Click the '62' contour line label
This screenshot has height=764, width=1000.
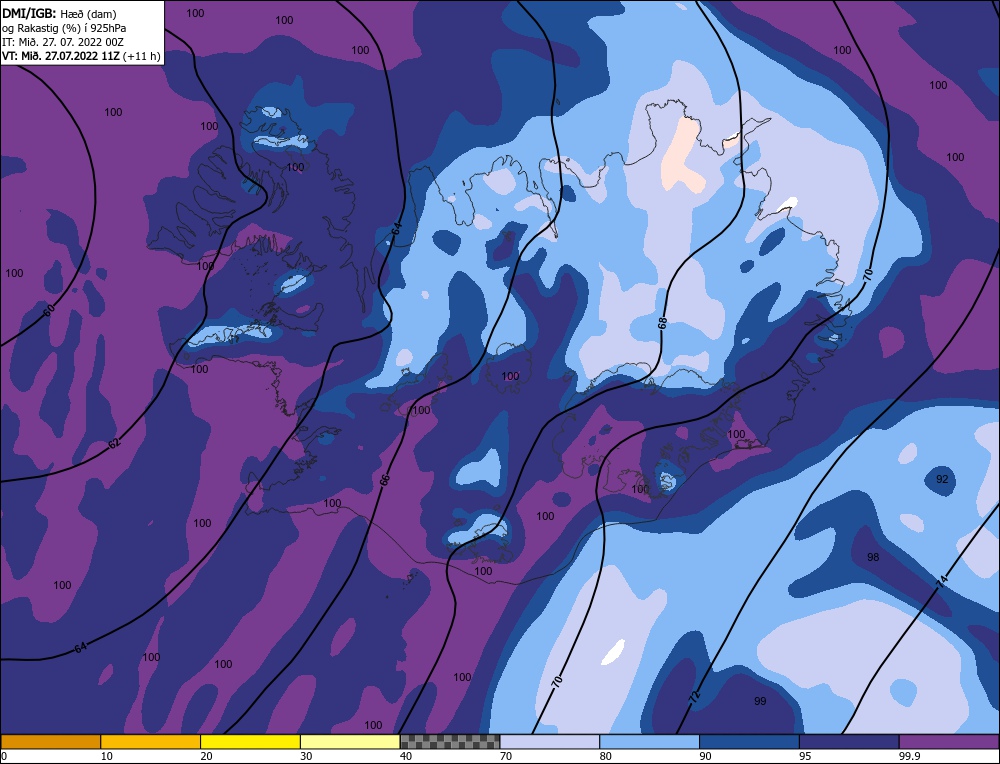pyautogui.click(x=114, y=443)
